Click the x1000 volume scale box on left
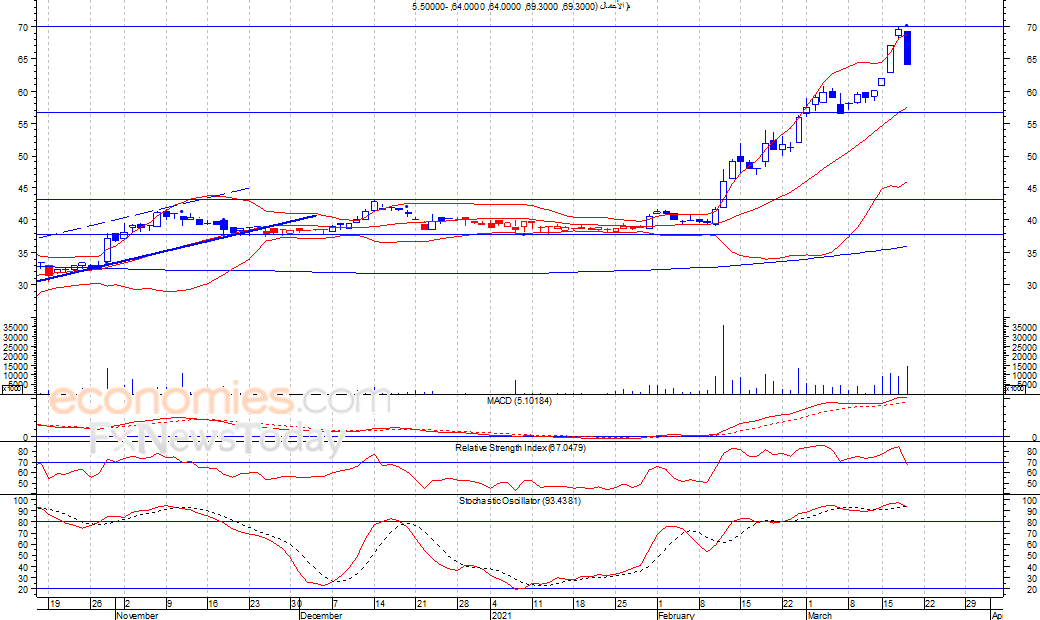 pyautogui.click(x=12, y=389)
